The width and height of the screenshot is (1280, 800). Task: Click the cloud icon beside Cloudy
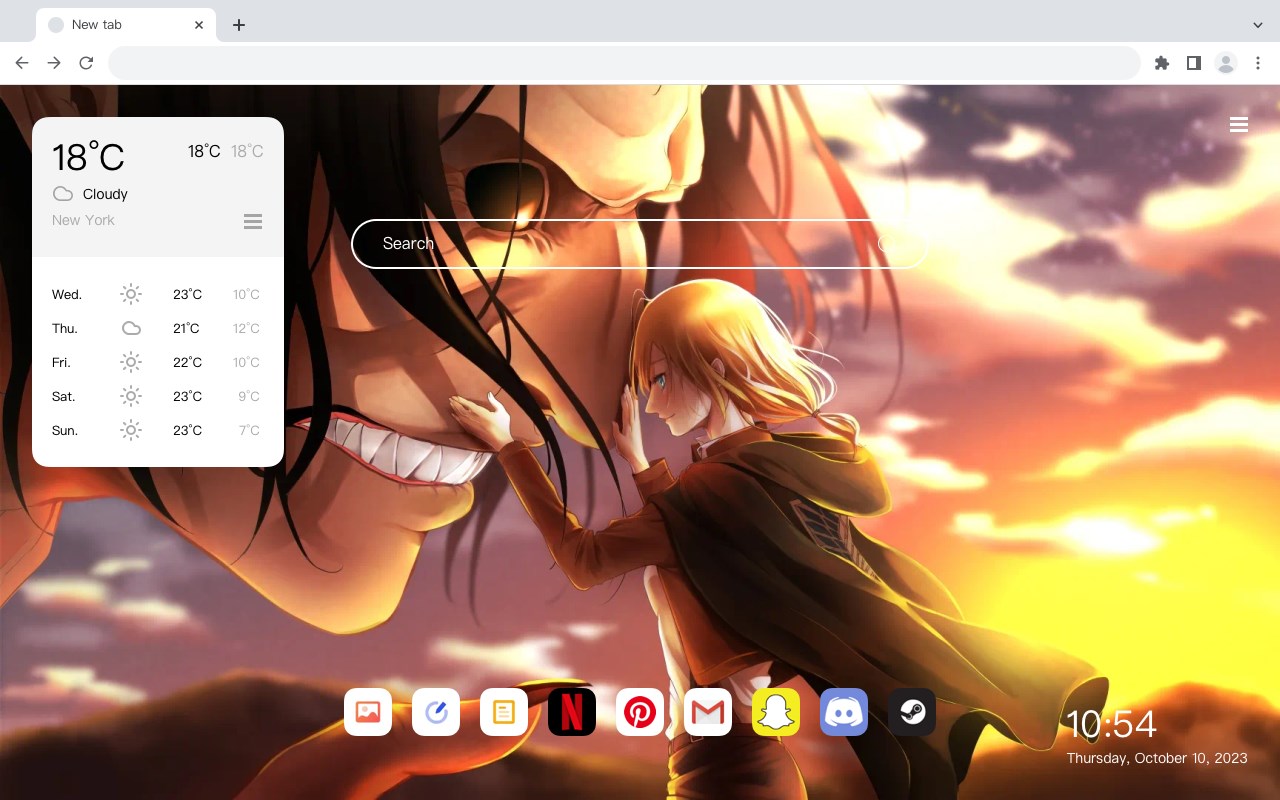[x=63, y=194]
